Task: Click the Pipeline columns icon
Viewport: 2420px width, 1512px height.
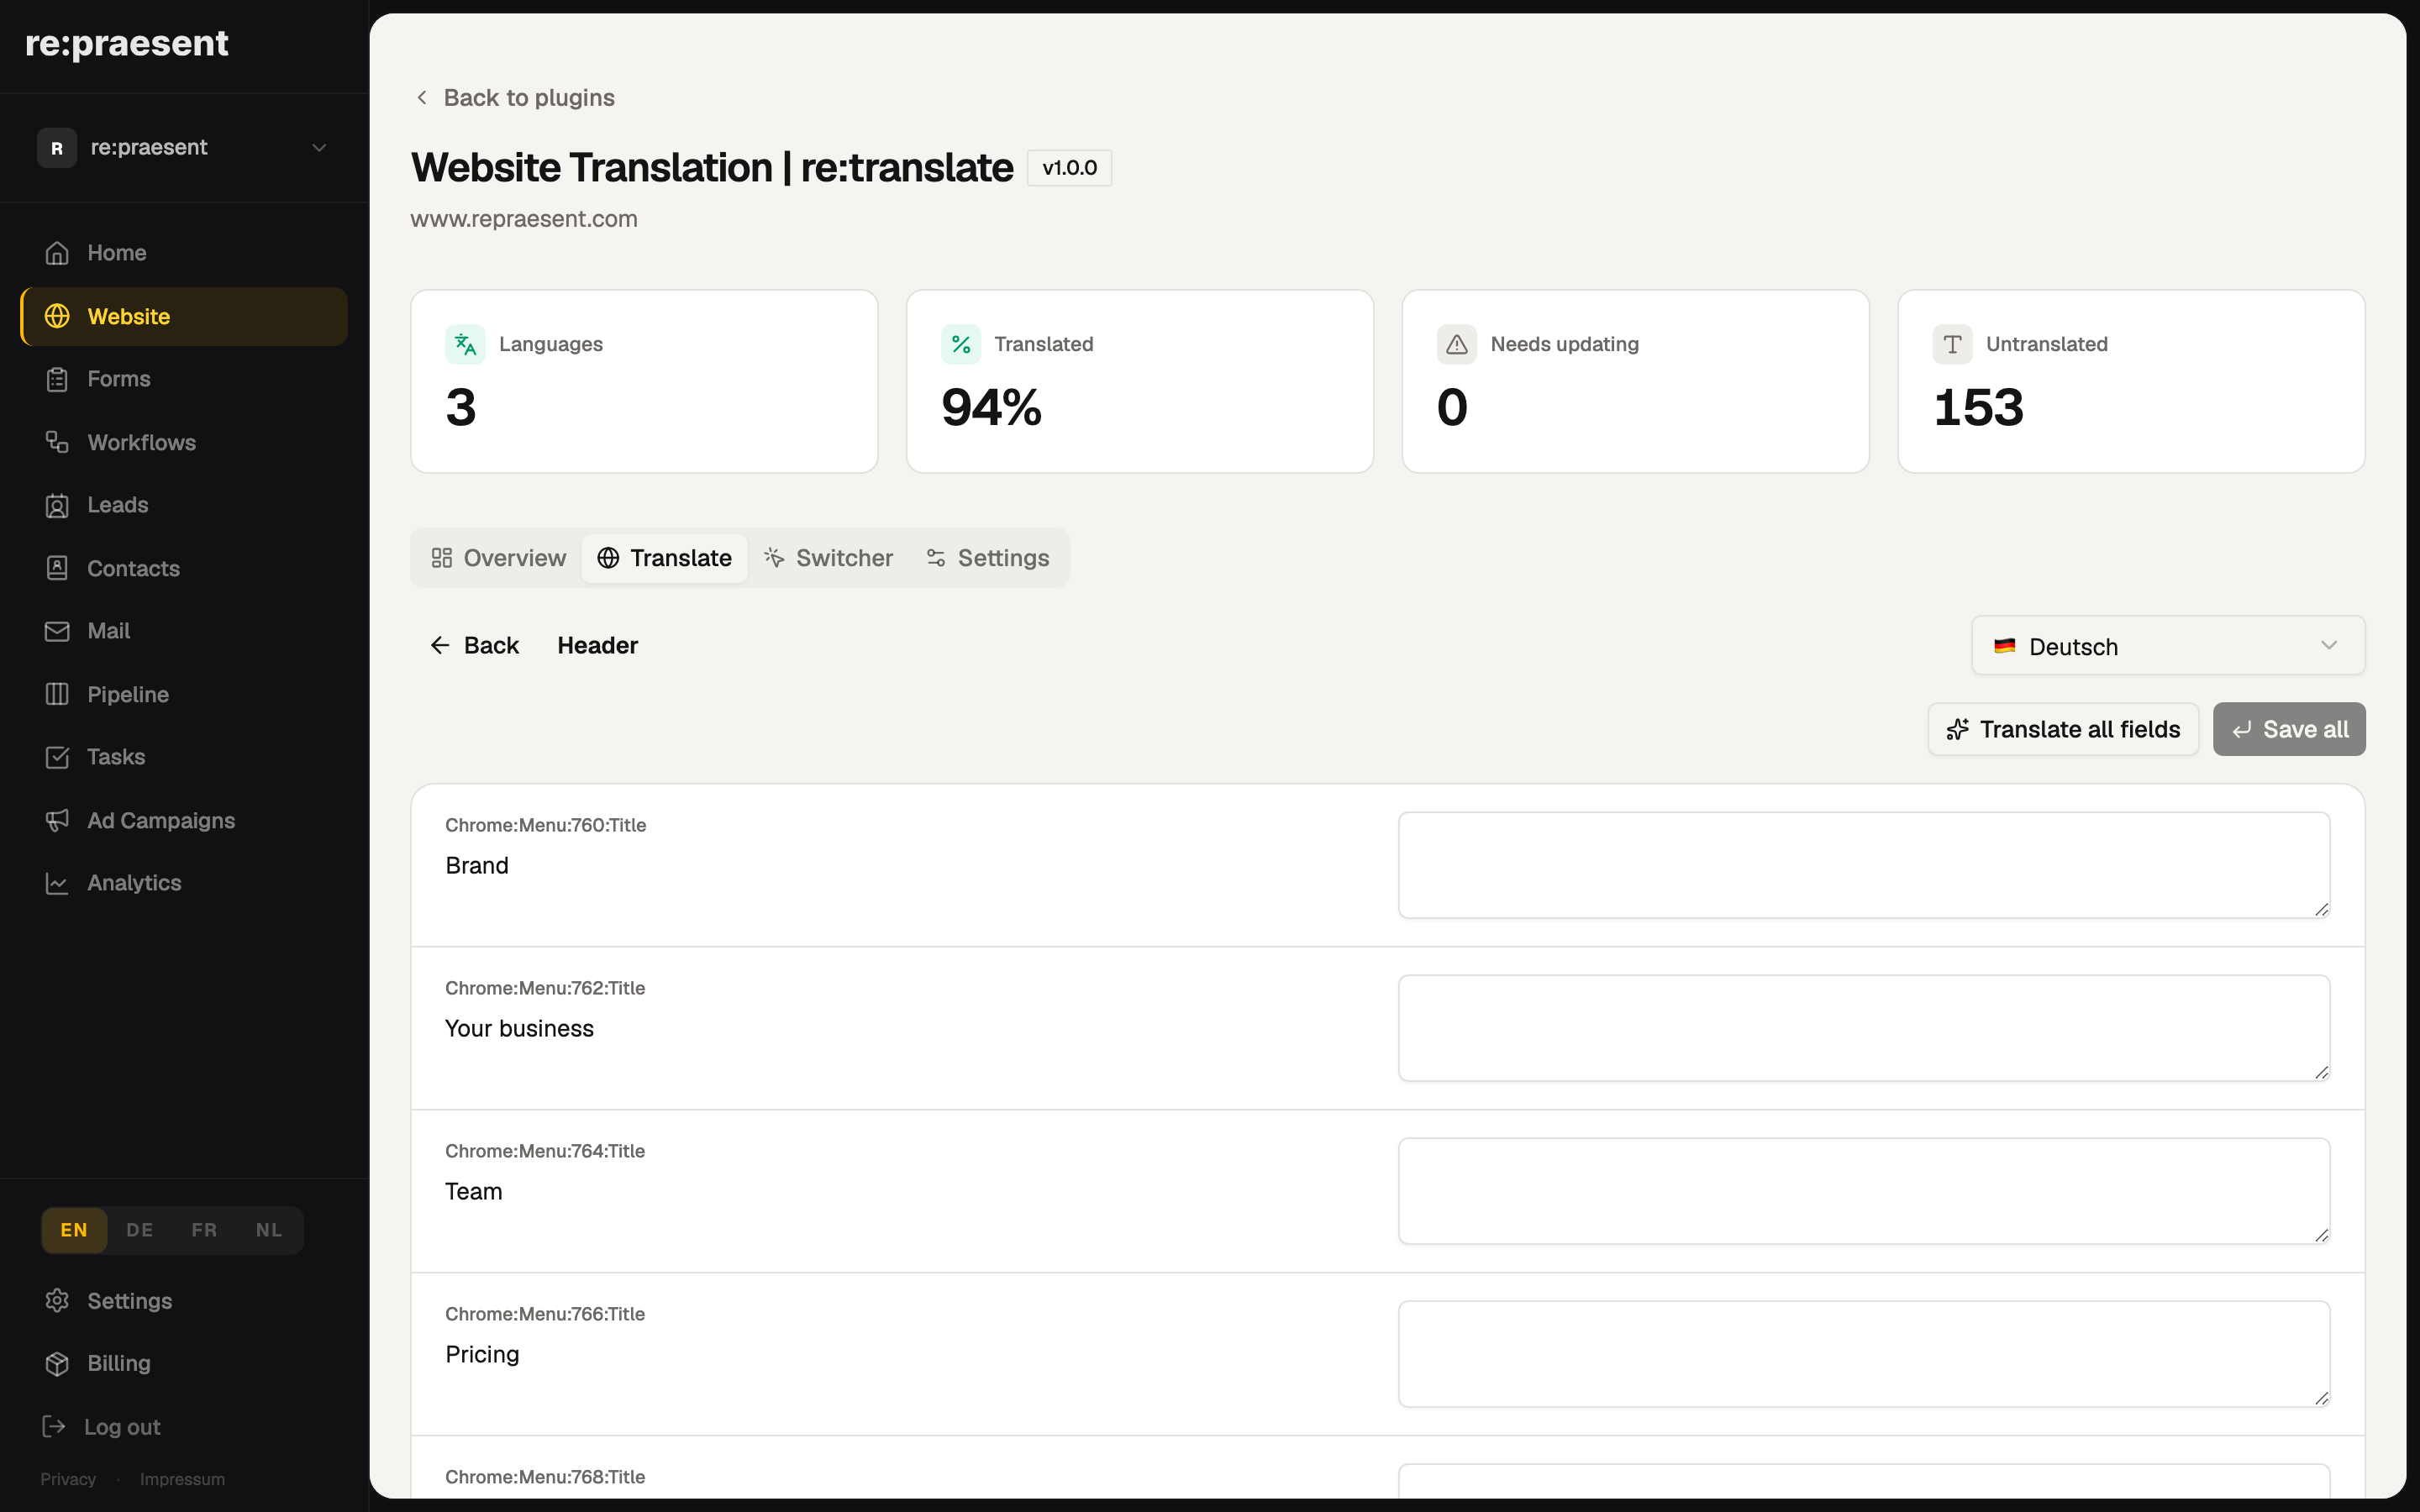Action: pos(57,694)
